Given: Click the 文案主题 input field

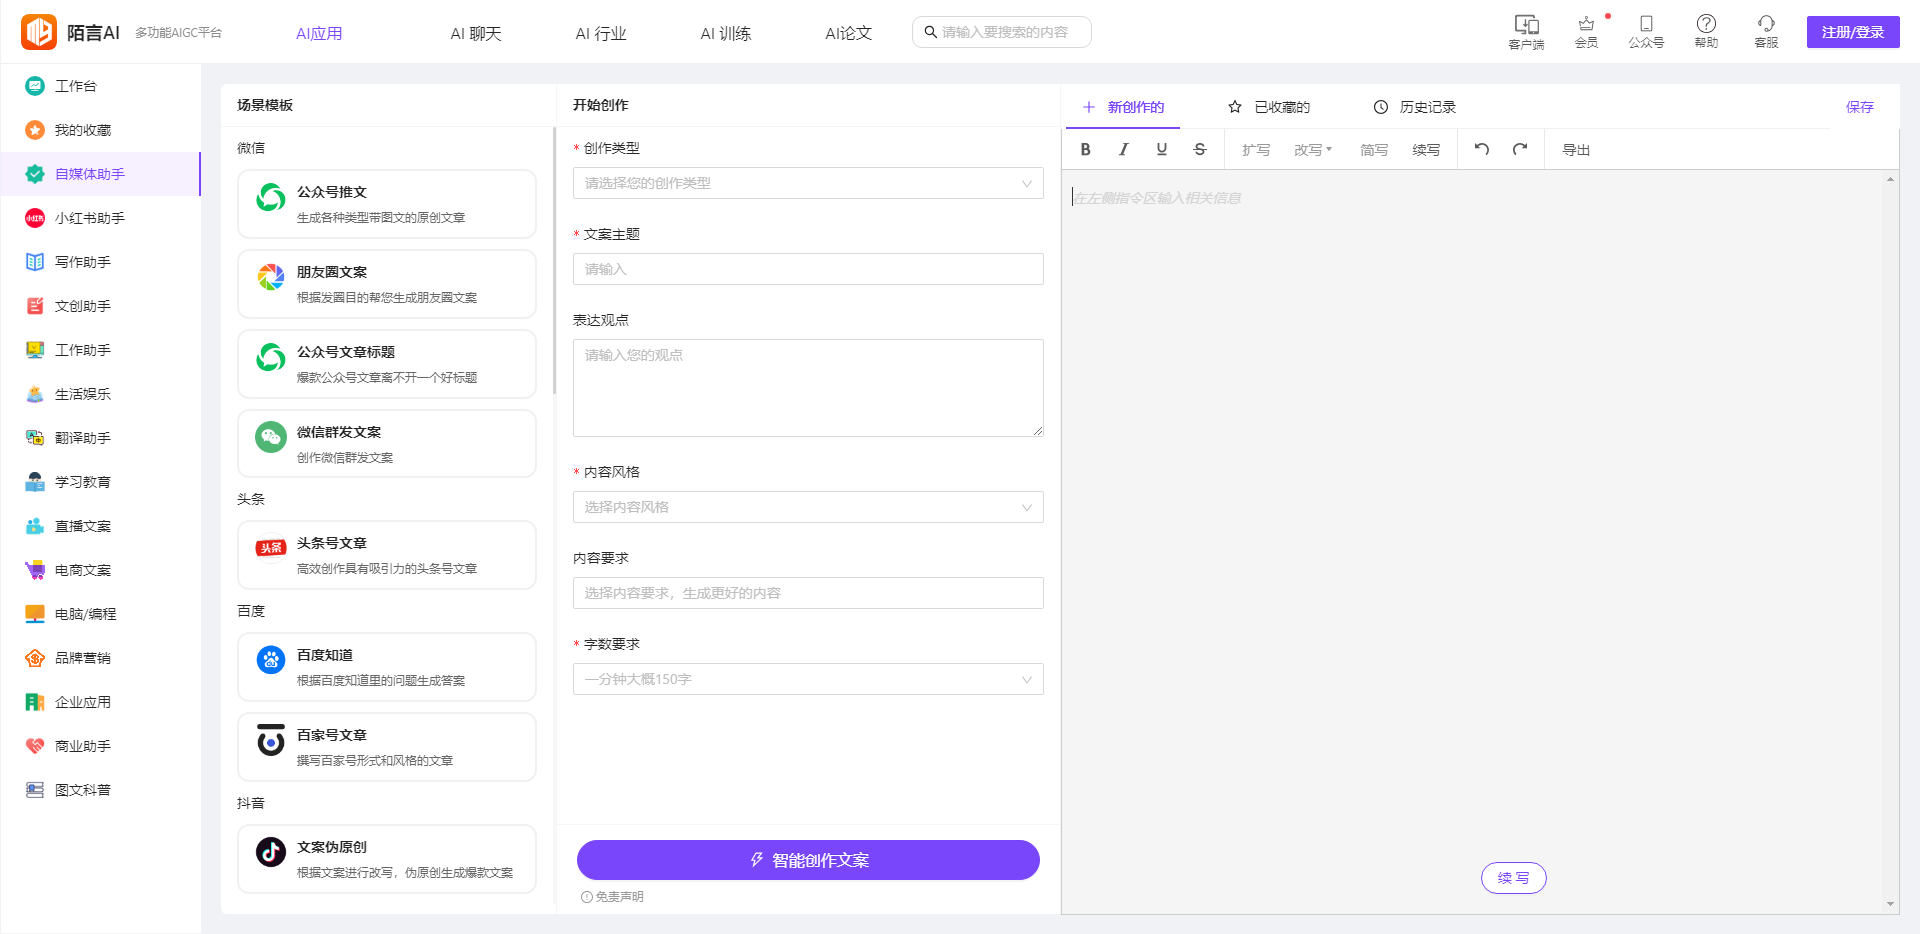Looking at the screenshot, I should pyautogui.click(x=808, y=269).
